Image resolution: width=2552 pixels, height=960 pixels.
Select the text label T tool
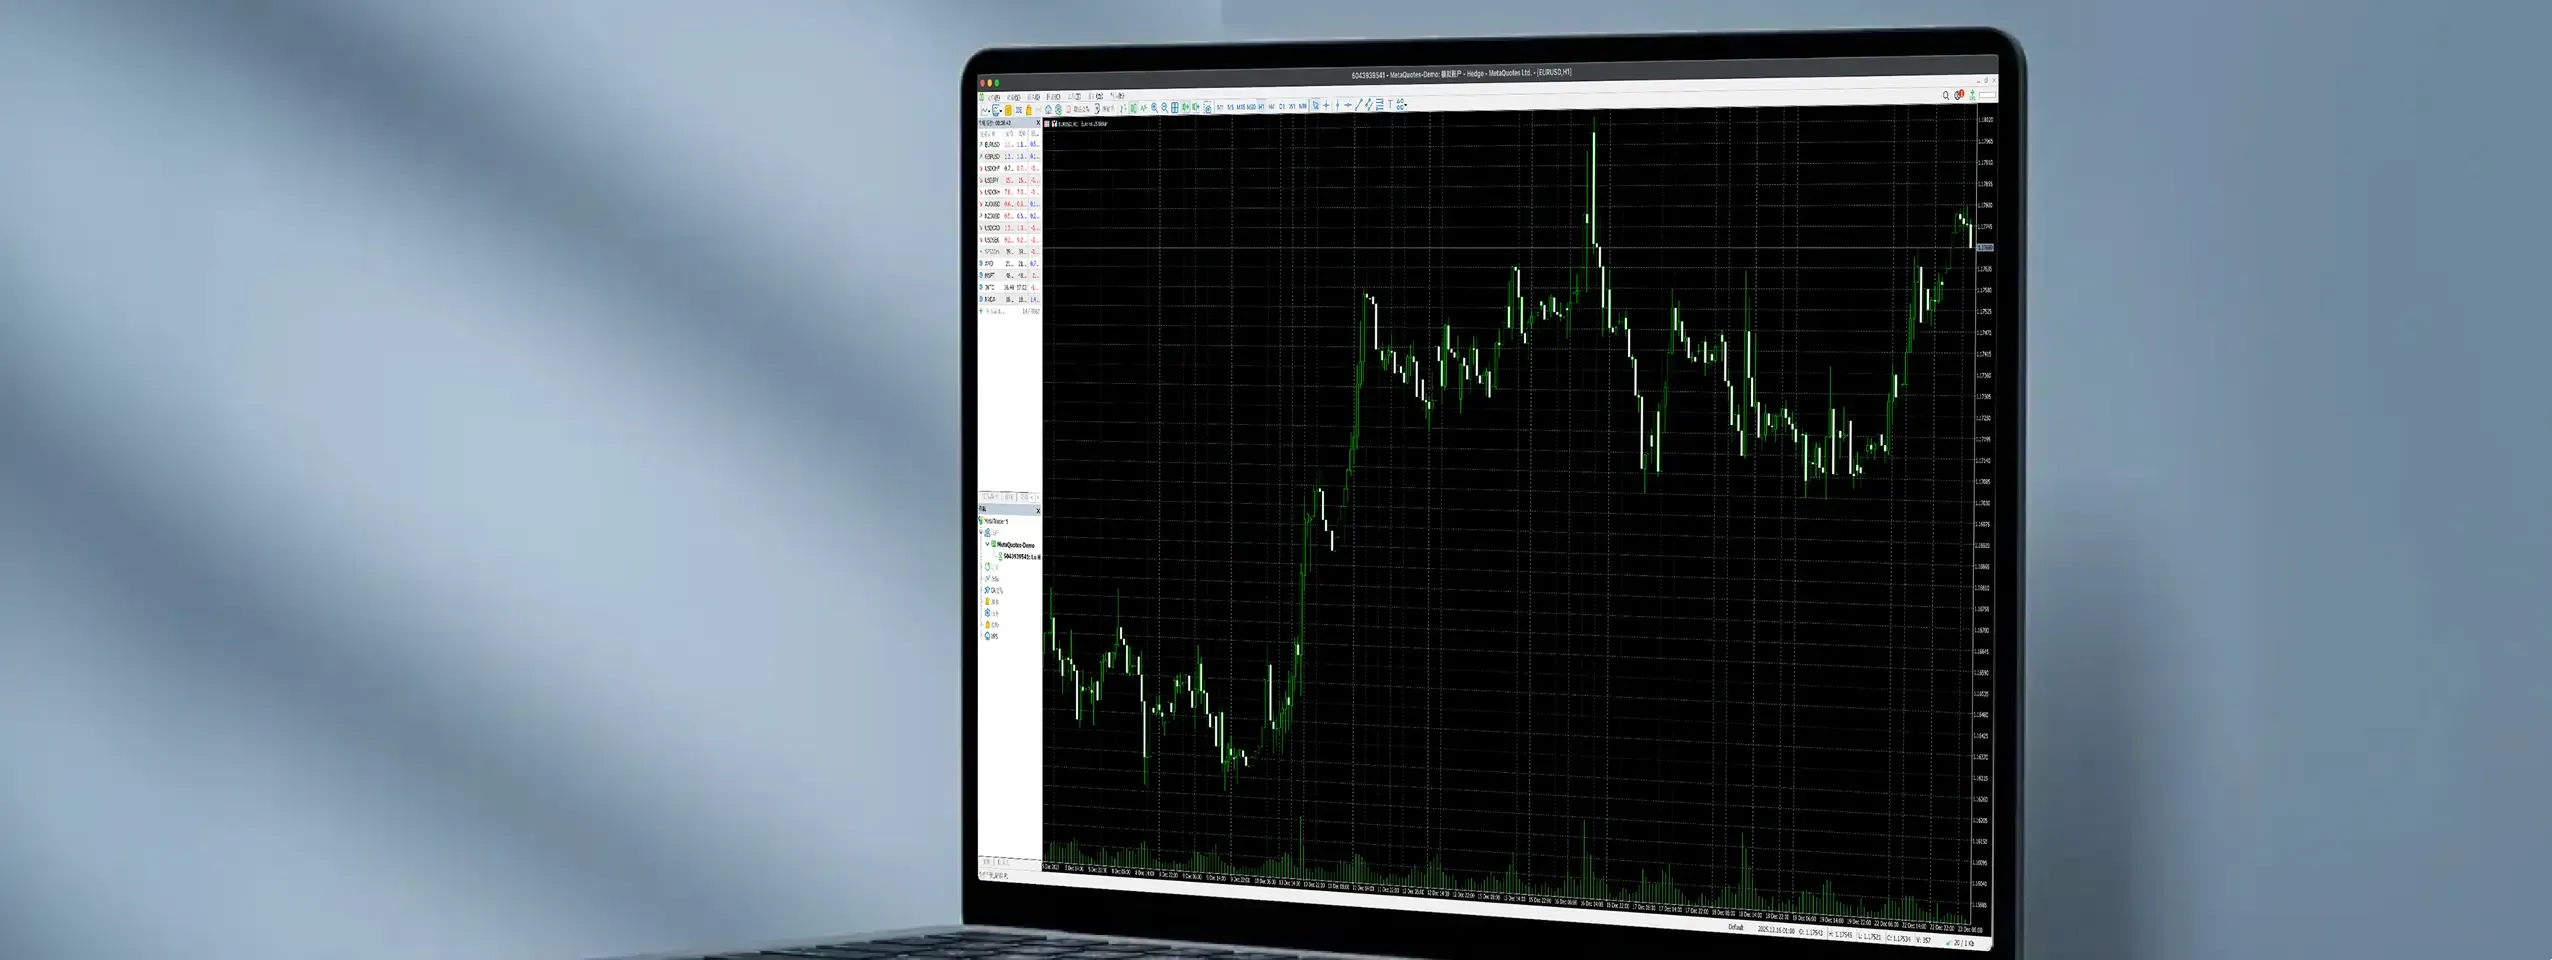point(1390,105)
